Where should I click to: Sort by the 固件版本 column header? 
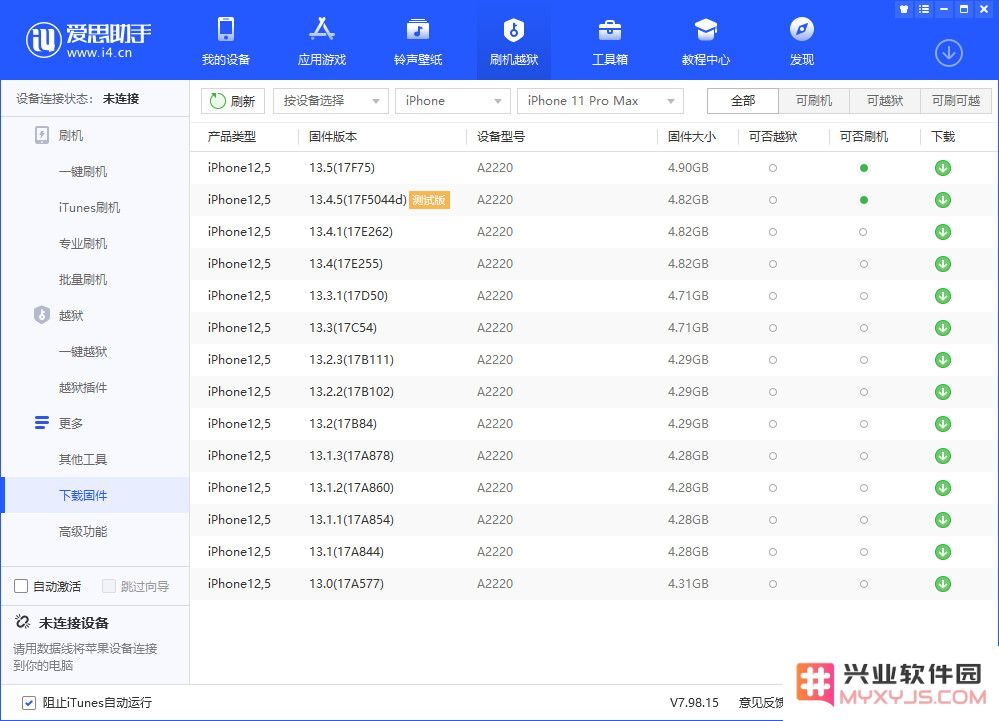coord(333,136)
